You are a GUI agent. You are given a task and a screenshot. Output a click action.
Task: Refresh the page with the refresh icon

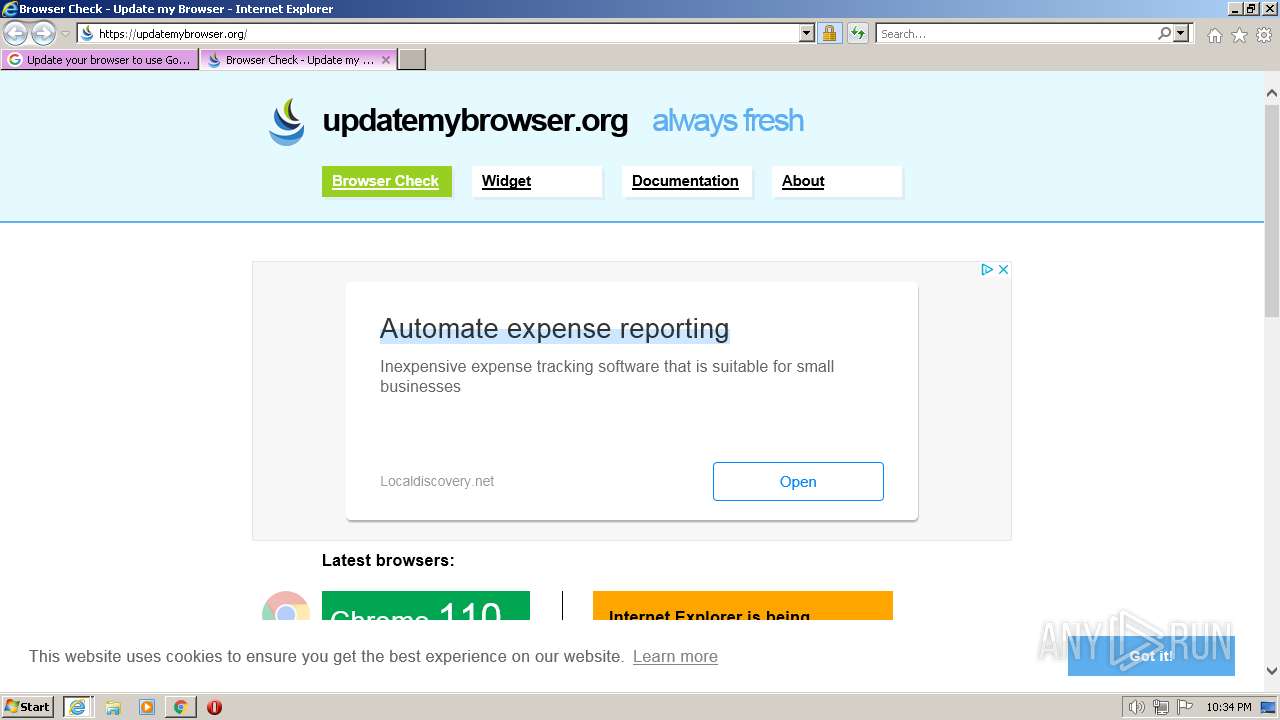[858, 34]
